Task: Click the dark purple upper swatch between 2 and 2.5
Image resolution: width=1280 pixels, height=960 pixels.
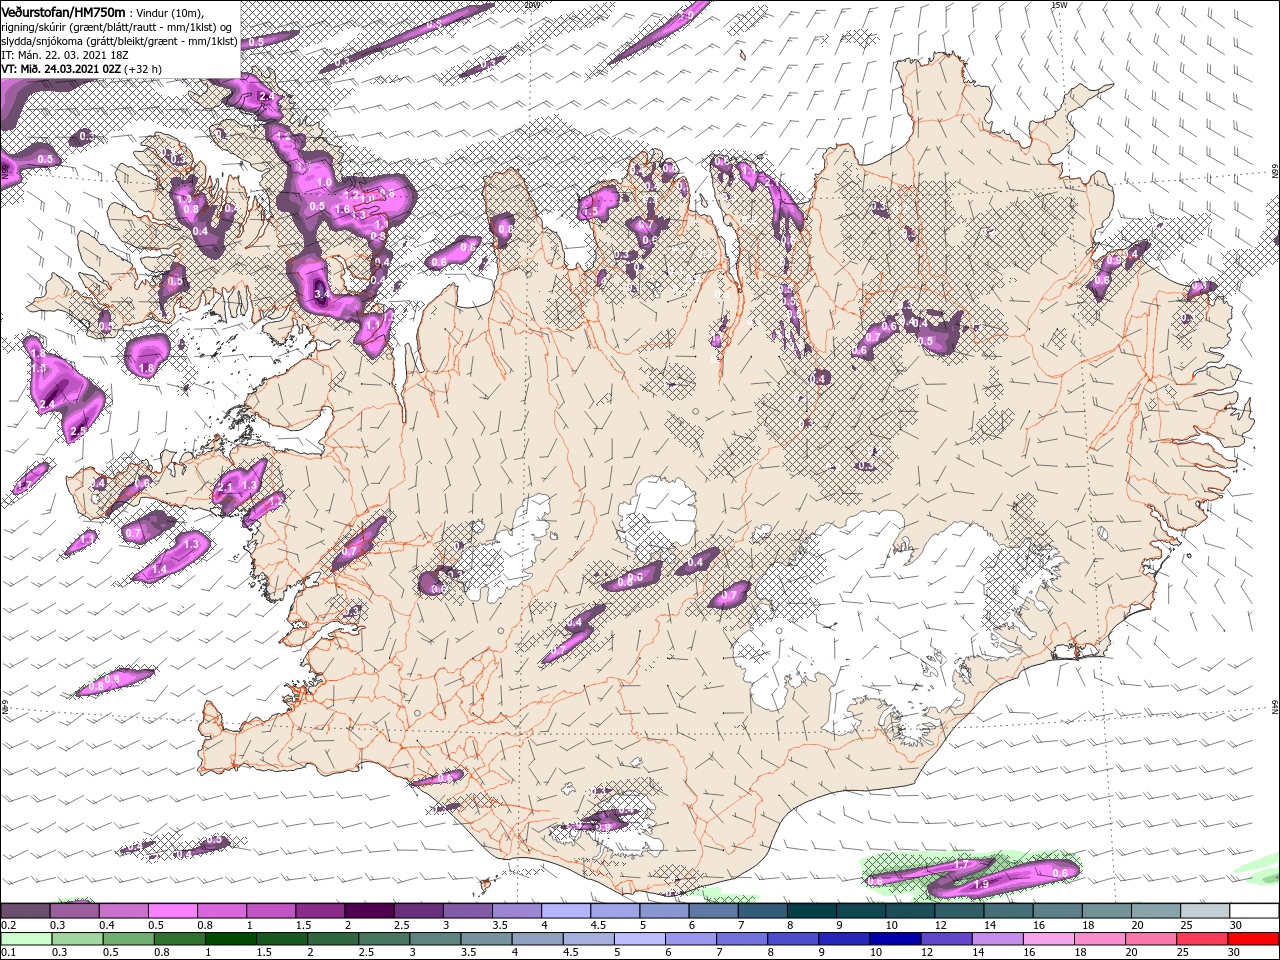Action: [369, 911]
